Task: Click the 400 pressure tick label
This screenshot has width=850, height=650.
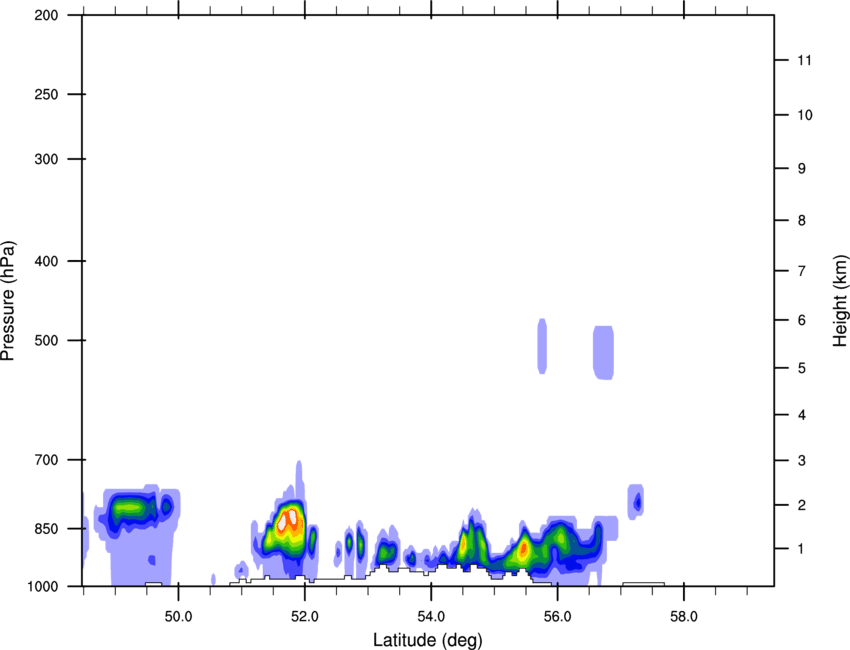Action: pyautogui.click(x=46, y=261)
